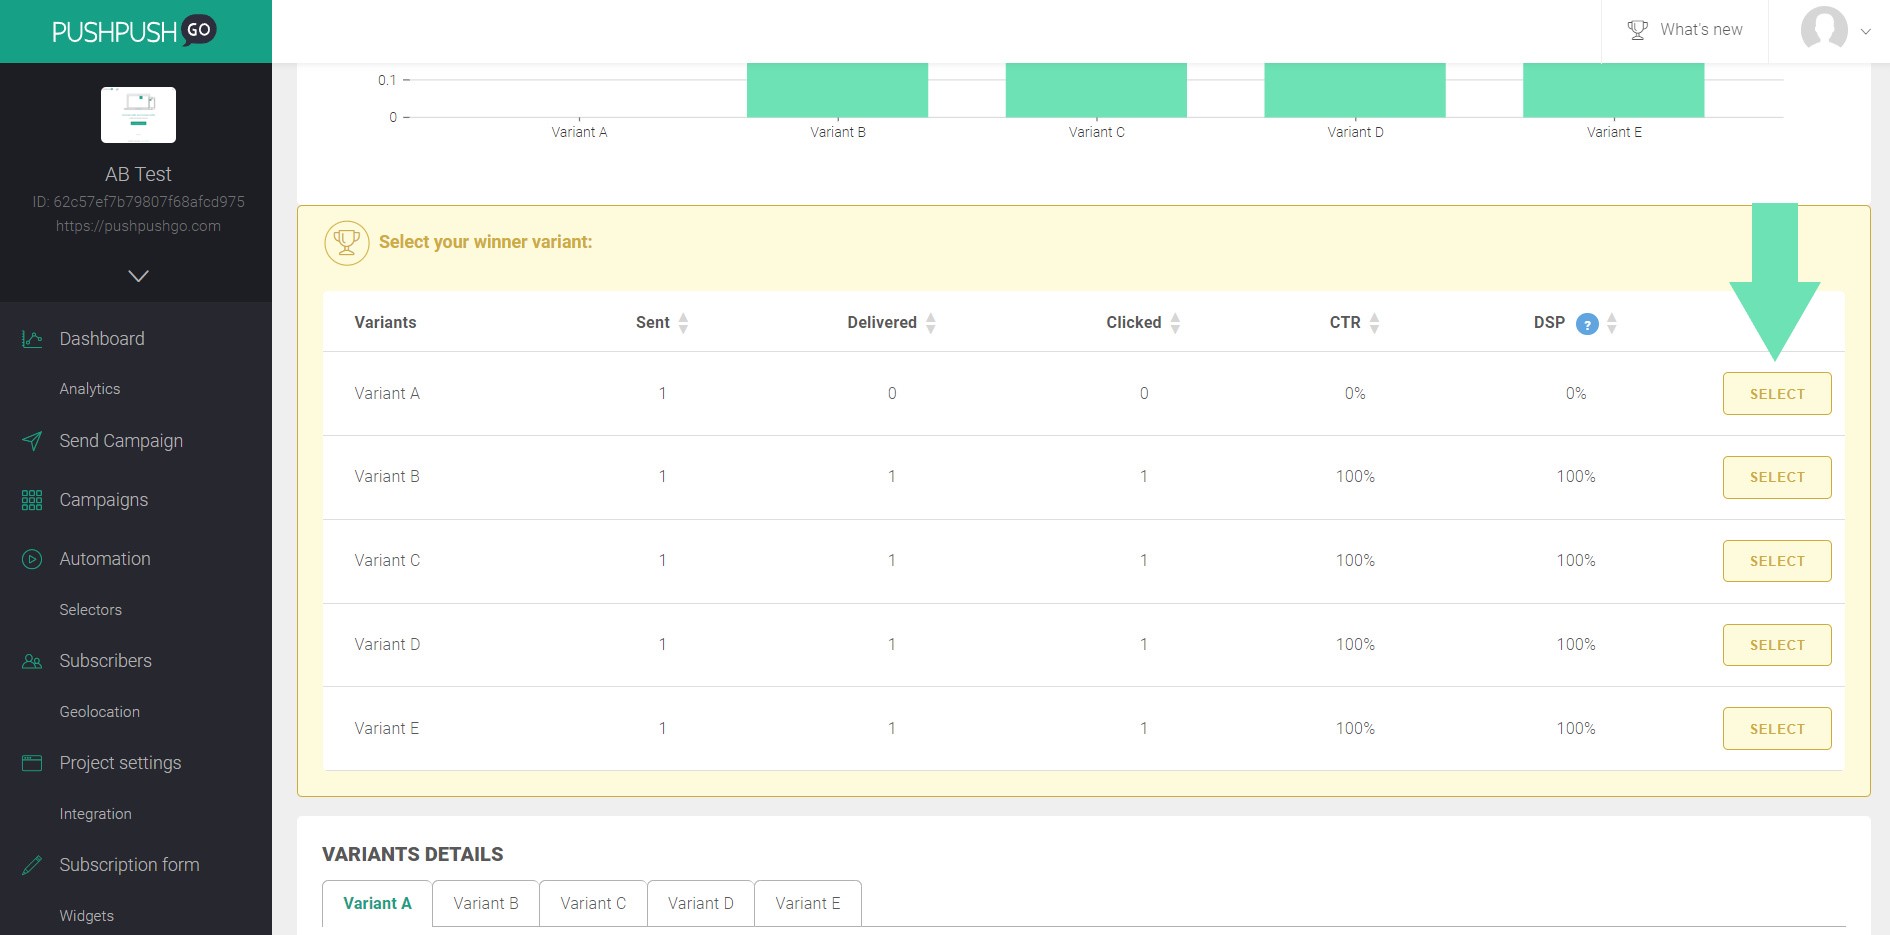Switch to the Variant A details tab
The width and height of the screenshot is (1890, 935).
pyautogui.click(x=377, y=904)
